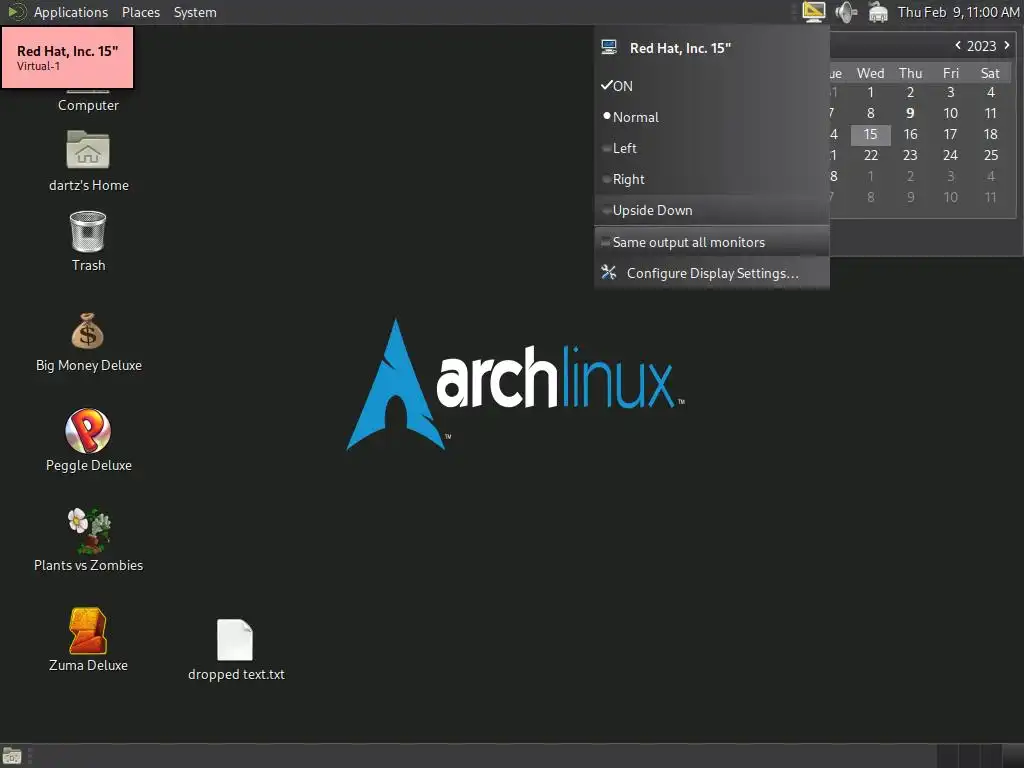Select day 15 in calendar
The width and height of the screenshot is (1024, 768).
click(871, 135)
